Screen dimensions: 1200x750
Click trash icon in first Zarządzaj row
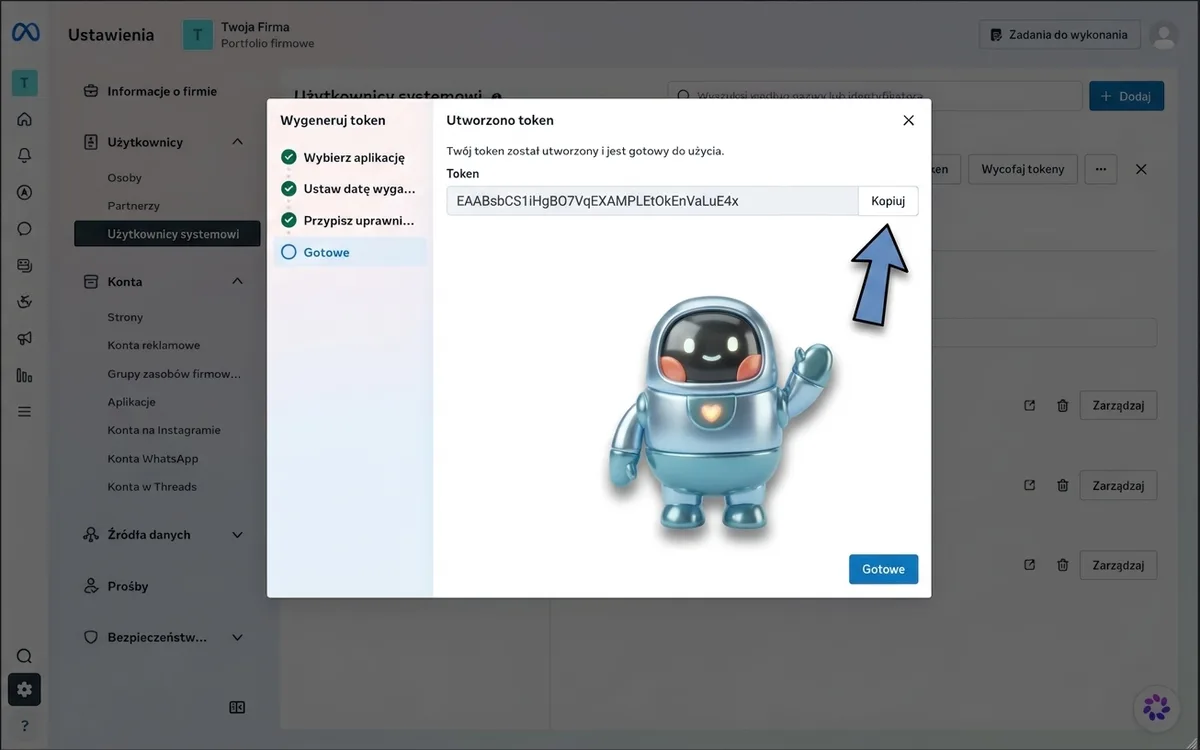[x=1062, y=405]
